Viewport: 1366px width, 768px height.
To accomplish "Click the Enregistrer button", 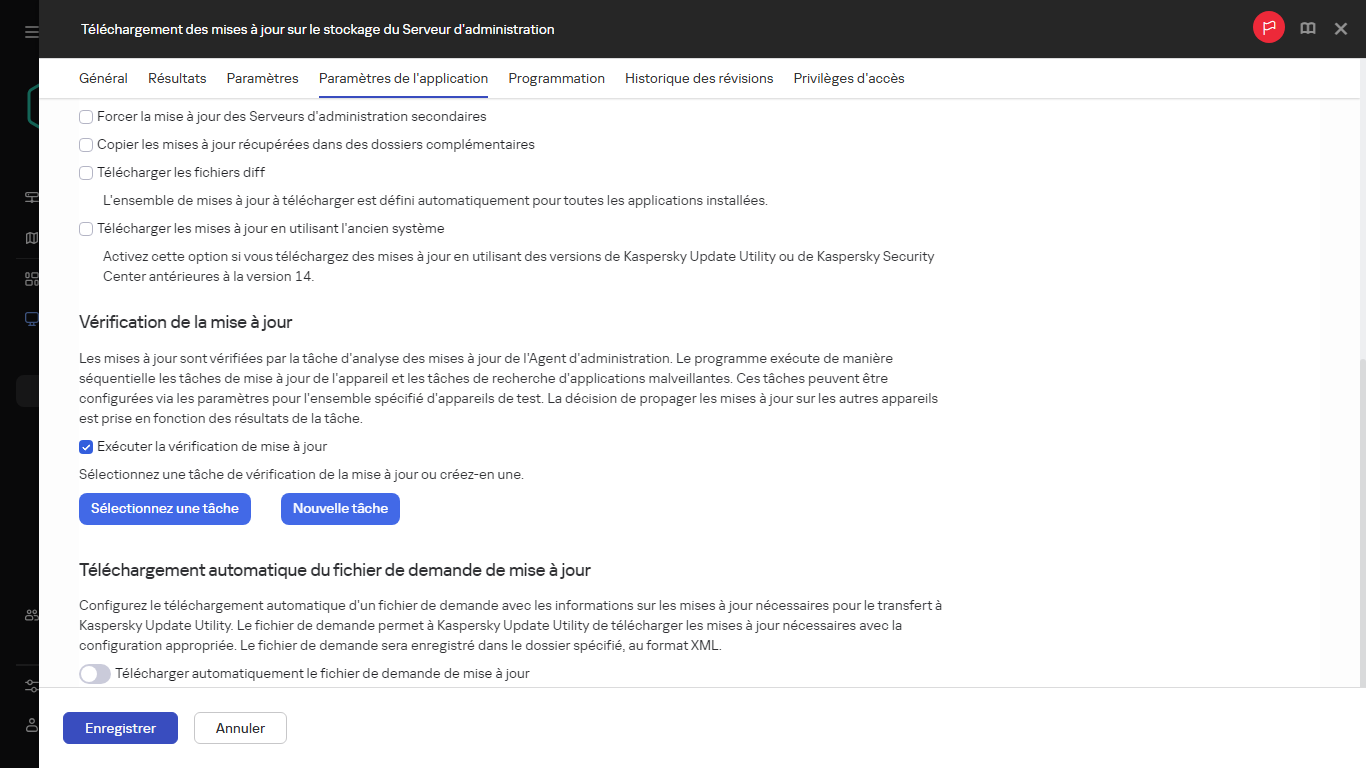I will [x=120, y=728].
